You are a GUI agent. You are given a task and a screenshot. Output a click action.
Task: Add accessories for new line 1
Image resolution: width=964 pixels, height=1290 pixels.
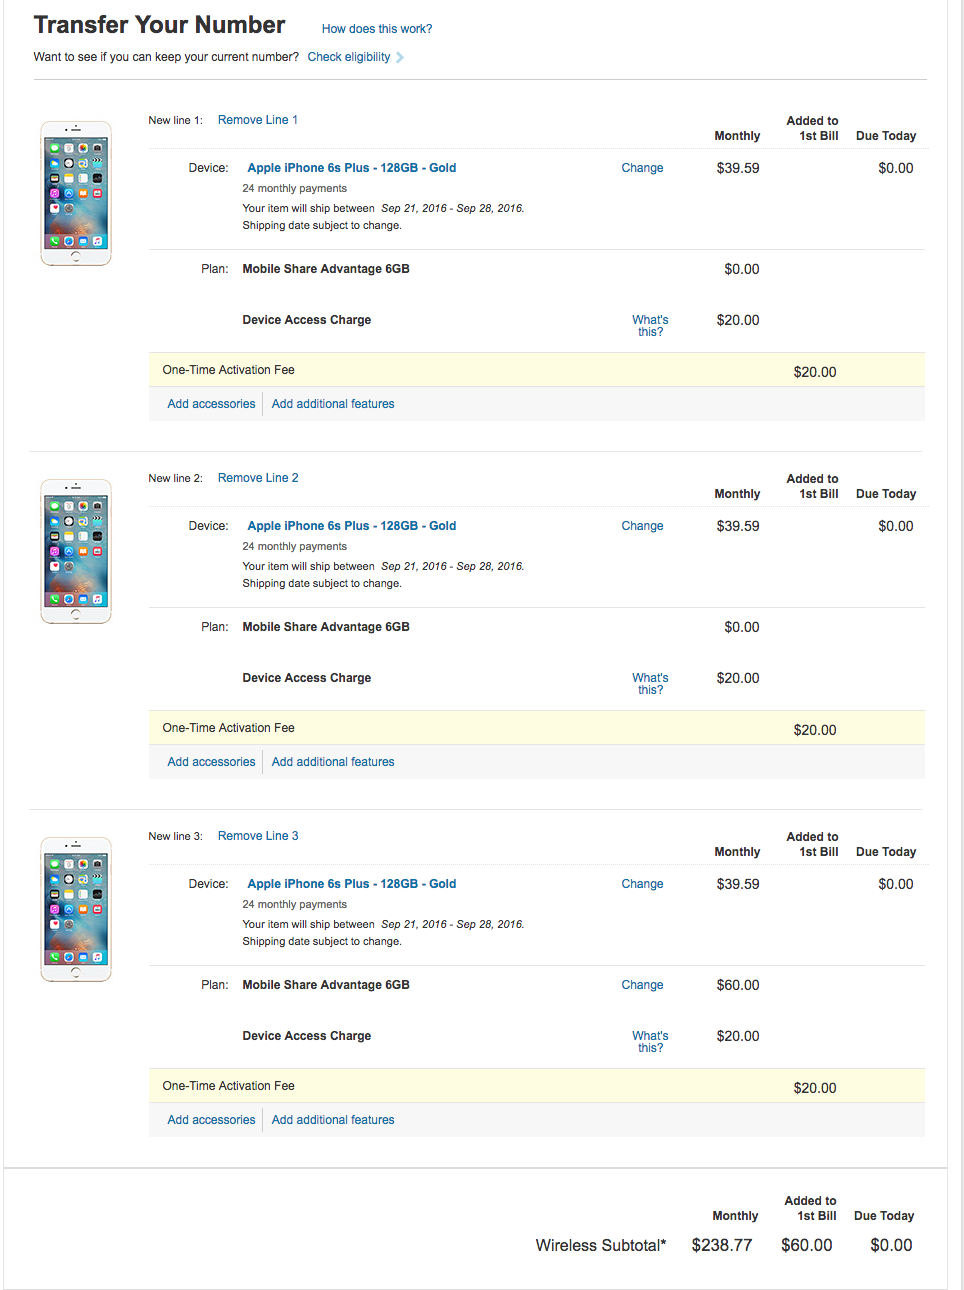(x=211, y=404)
